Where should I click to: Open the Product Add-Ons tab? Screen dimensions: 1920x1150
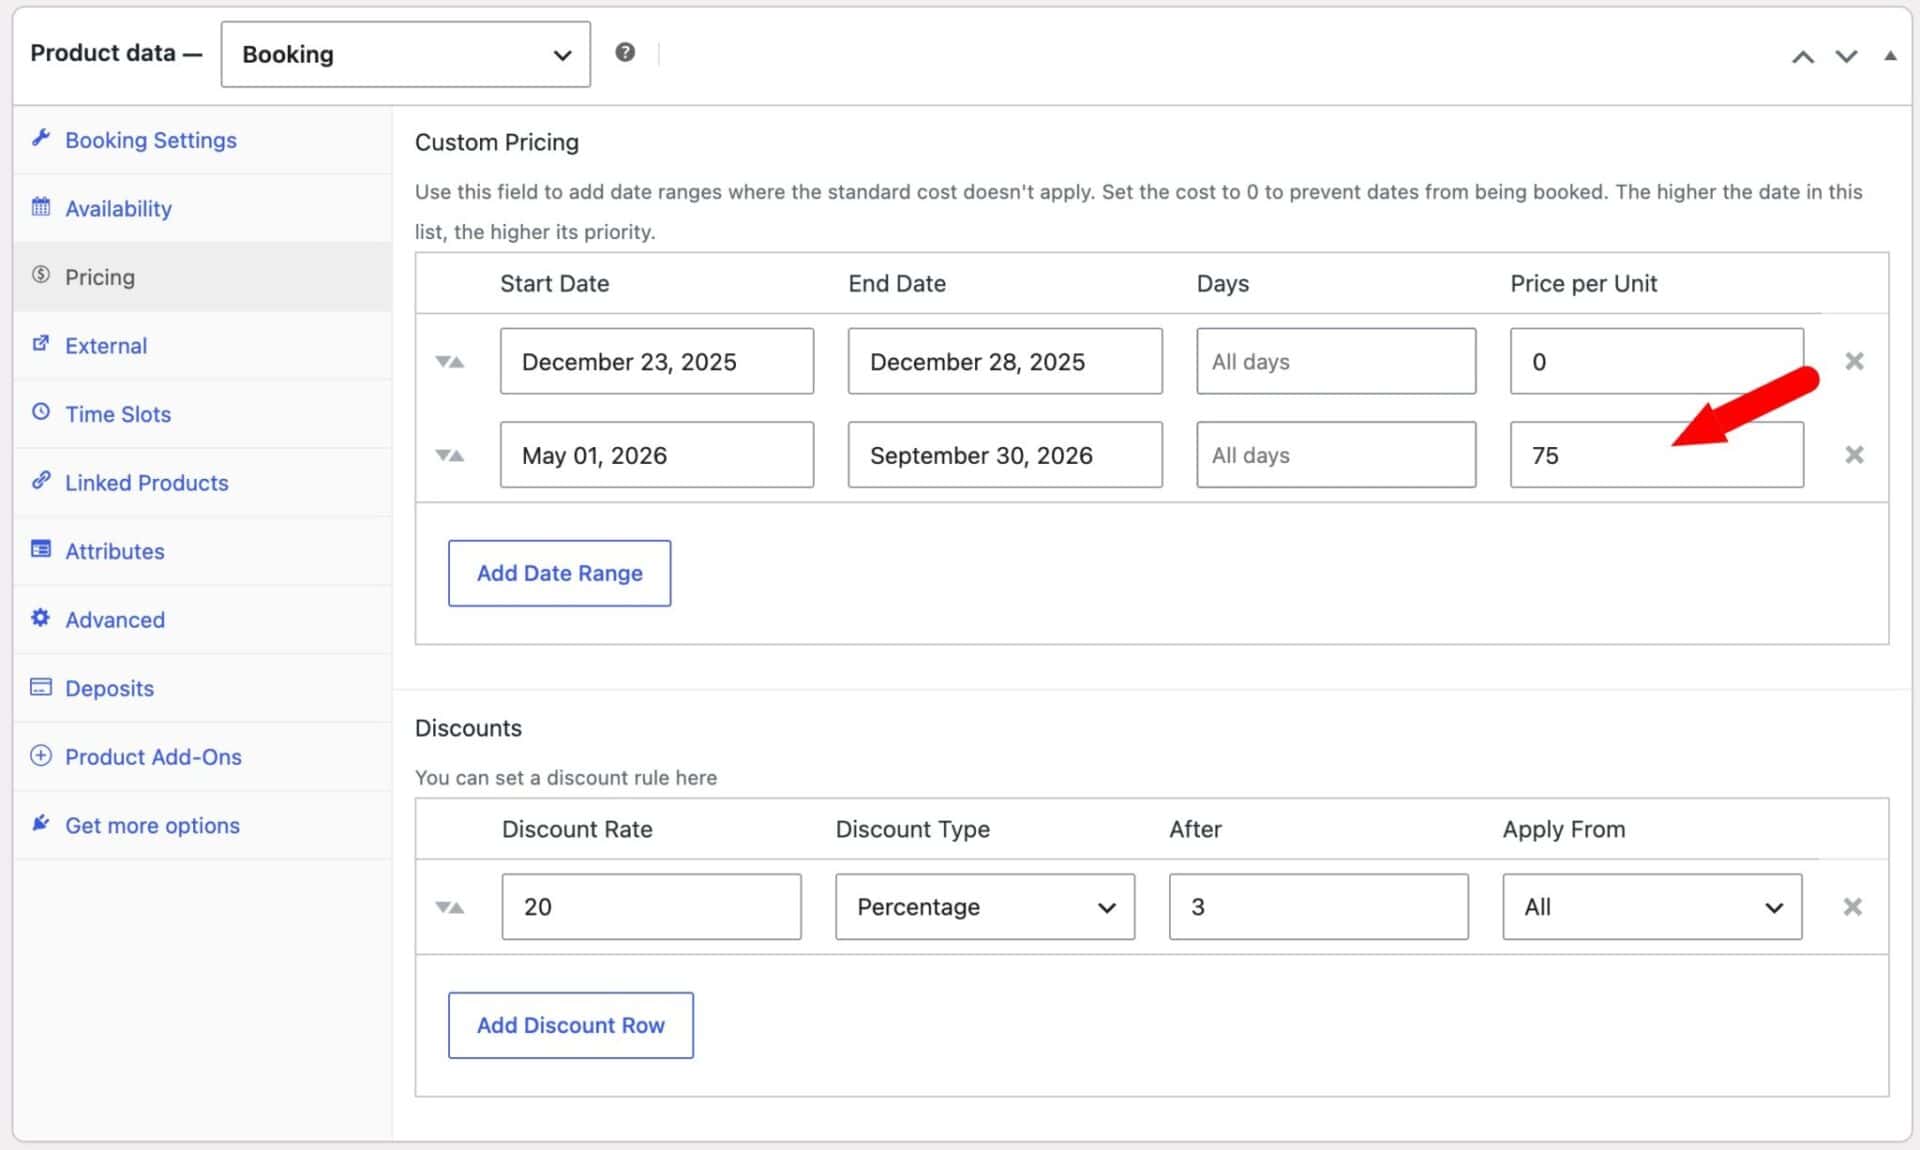[202, 756]
